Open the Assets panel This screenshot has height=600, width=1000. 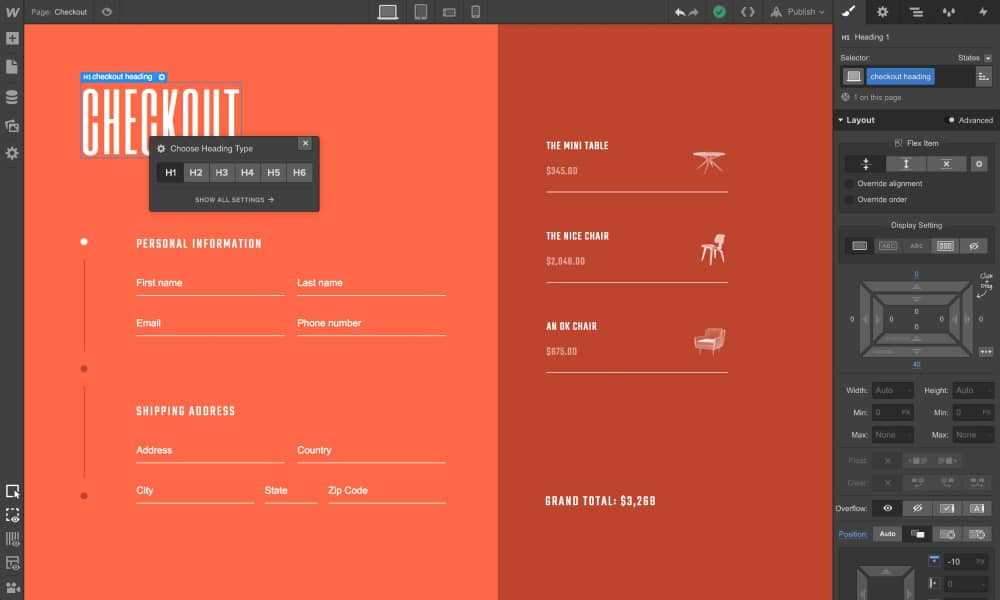[x=12, y=126]
